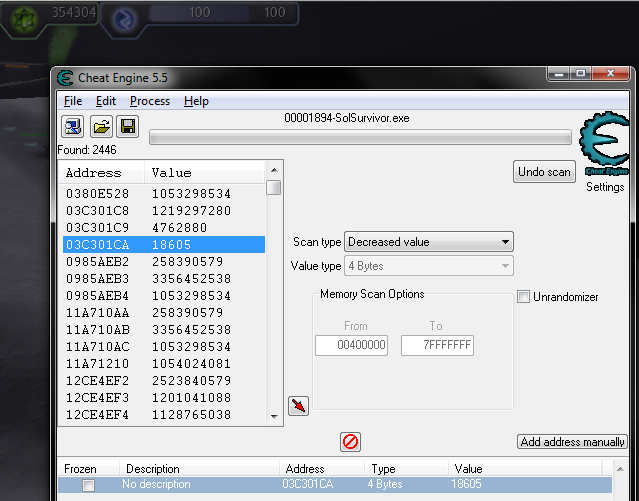Toggle Frozen checkbox for address 03C301CA

coord(88,485)
